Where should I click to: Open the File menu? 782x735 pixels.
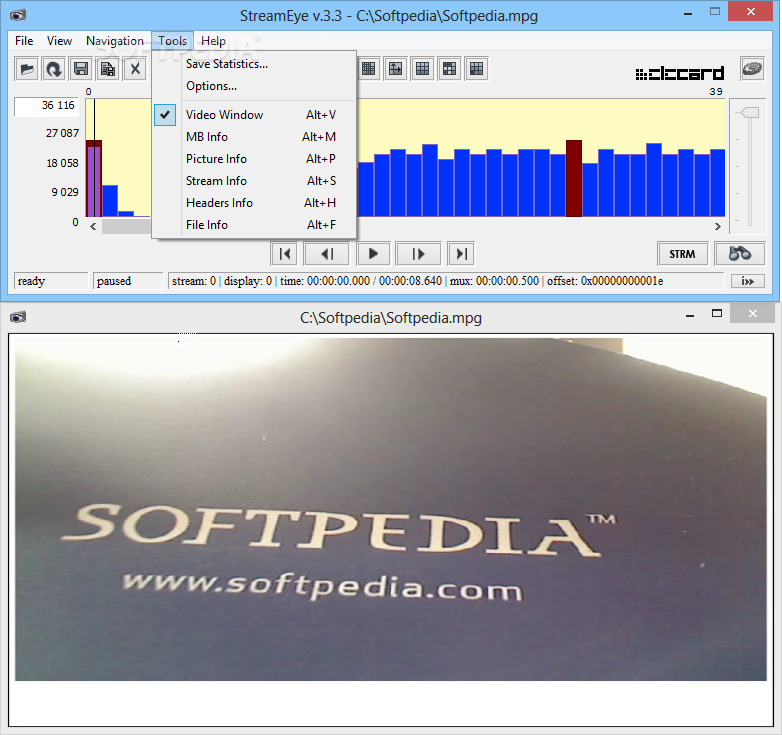pyautogui.click(x=24, y=41)
